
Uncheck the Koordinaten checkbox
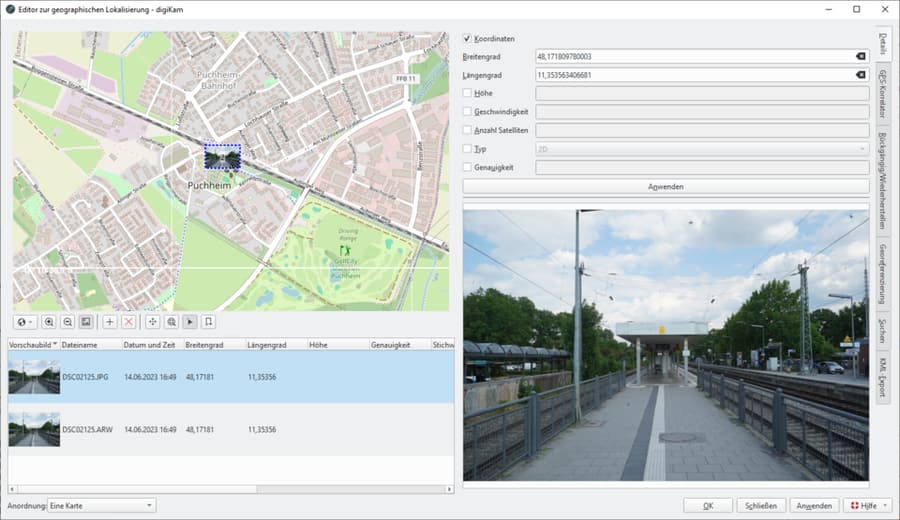click(467, 38)
